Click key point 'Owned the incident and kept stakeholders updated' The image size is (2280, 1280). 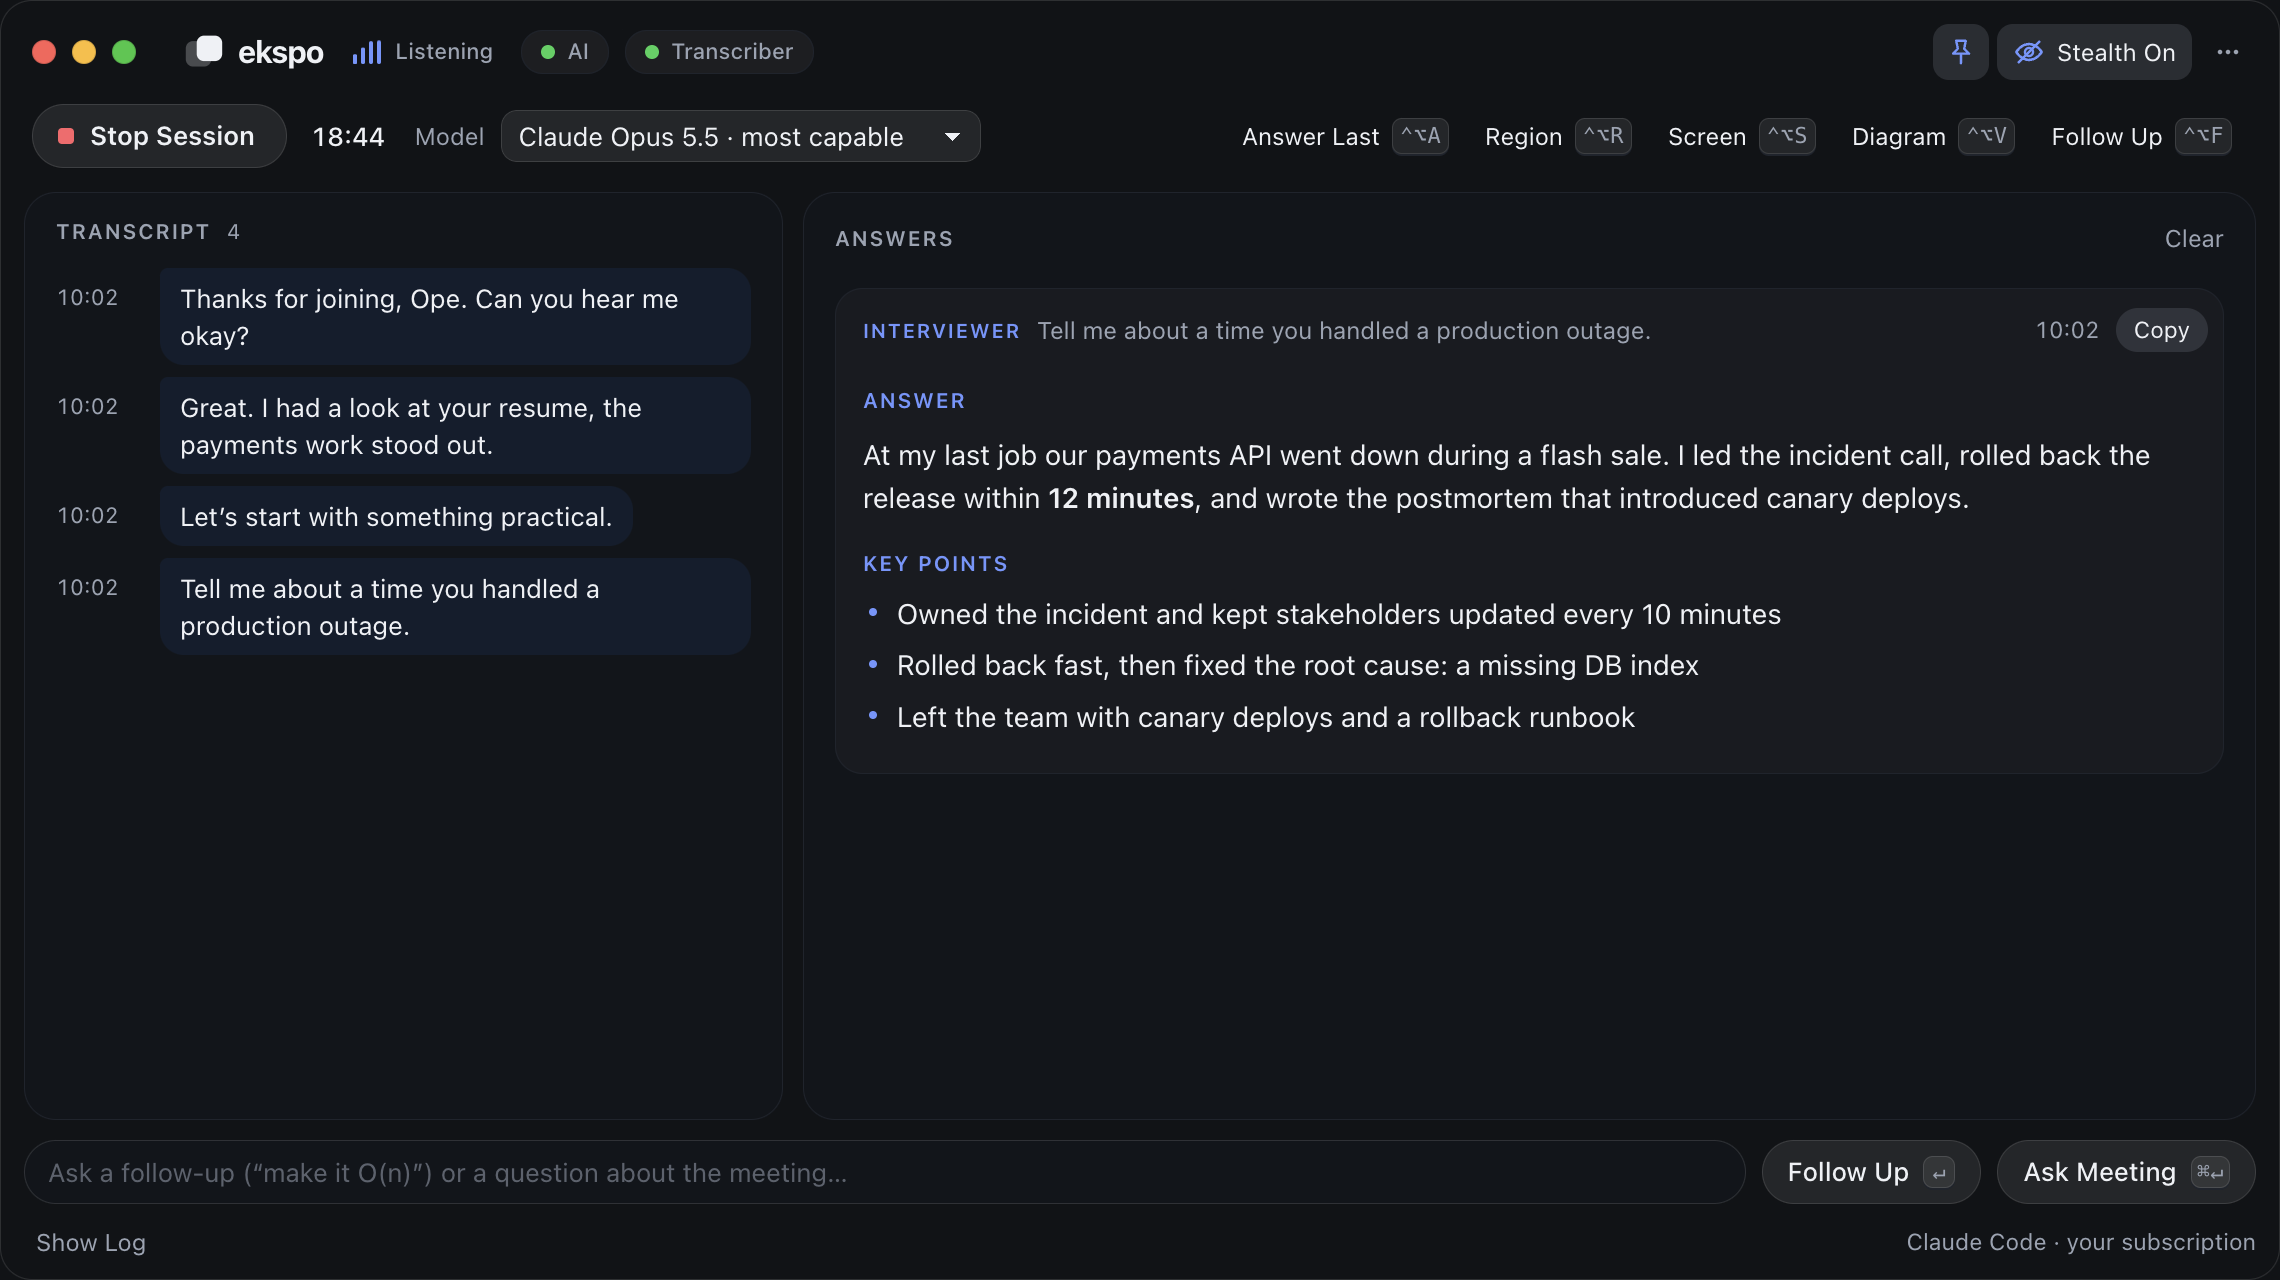point(1338,614)
